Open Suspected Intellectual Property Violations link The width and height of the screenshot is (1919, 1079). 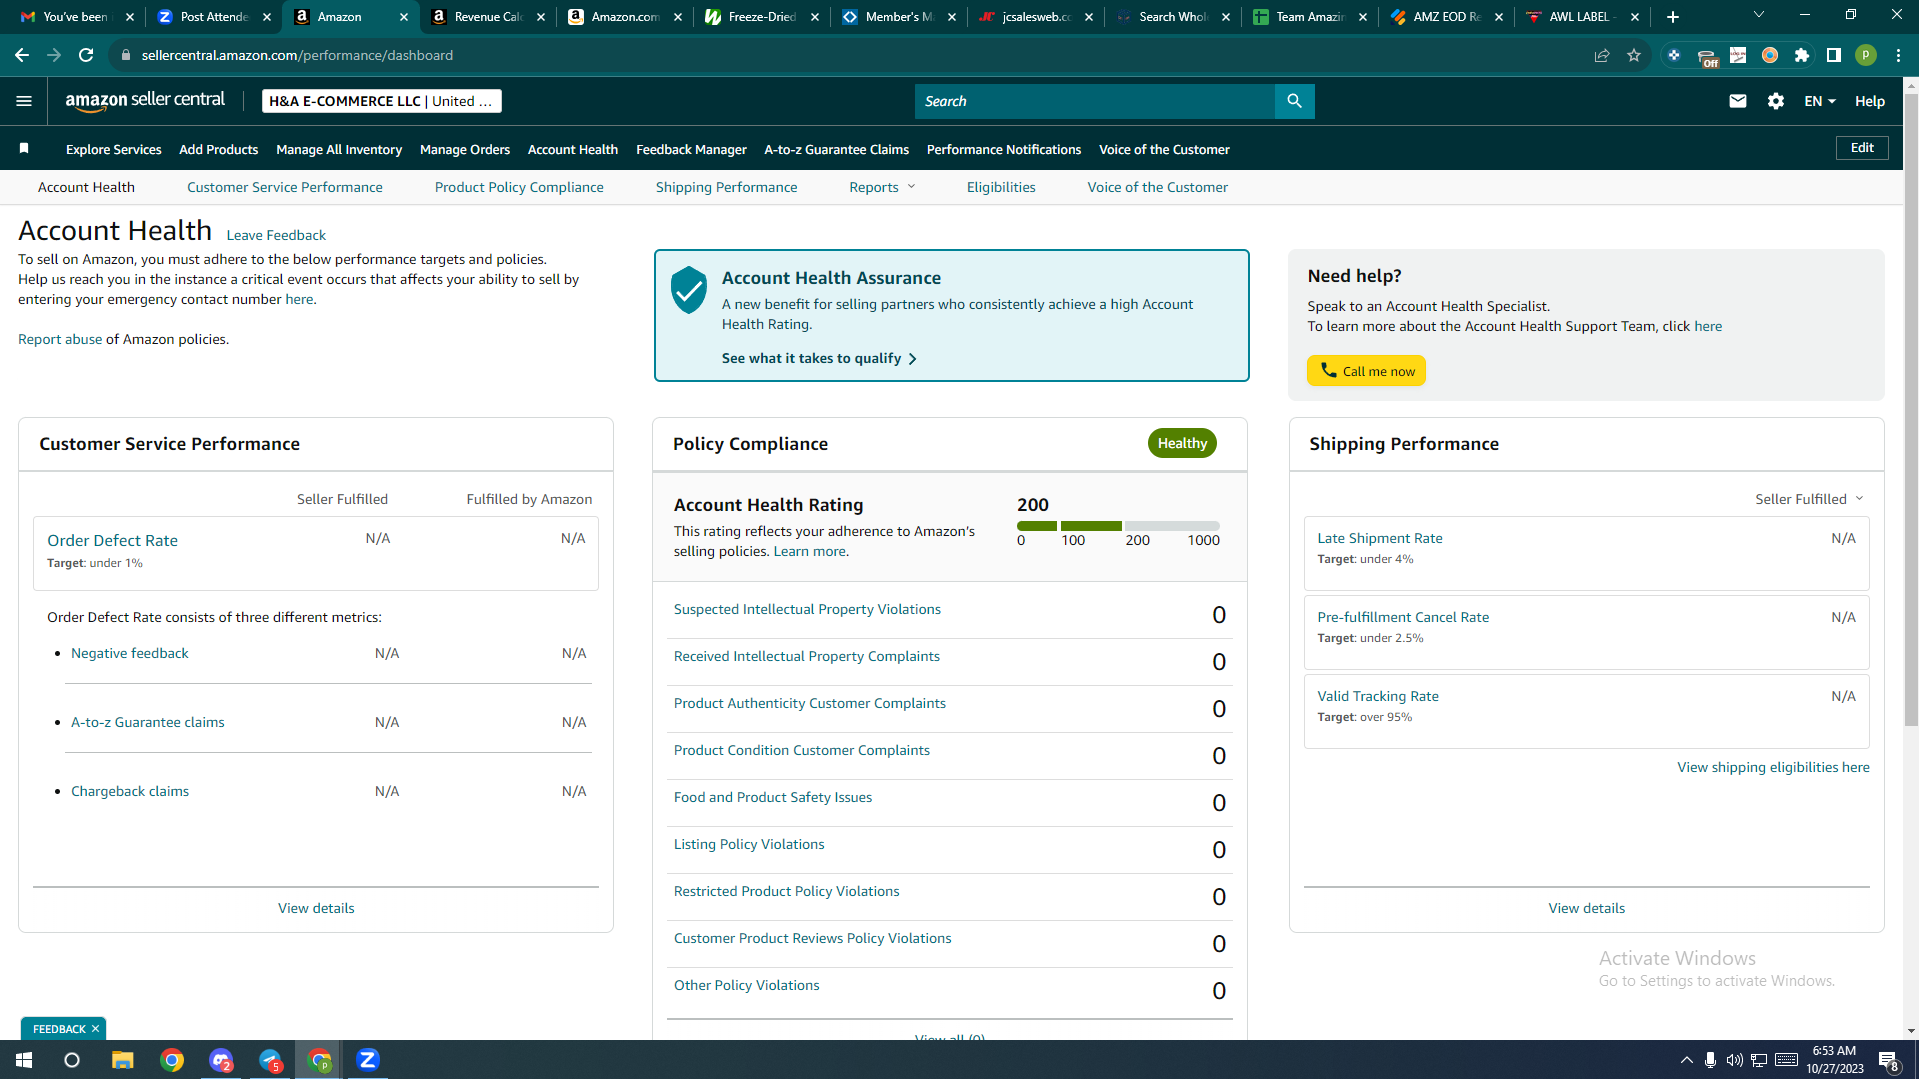[x=807, y=609]
